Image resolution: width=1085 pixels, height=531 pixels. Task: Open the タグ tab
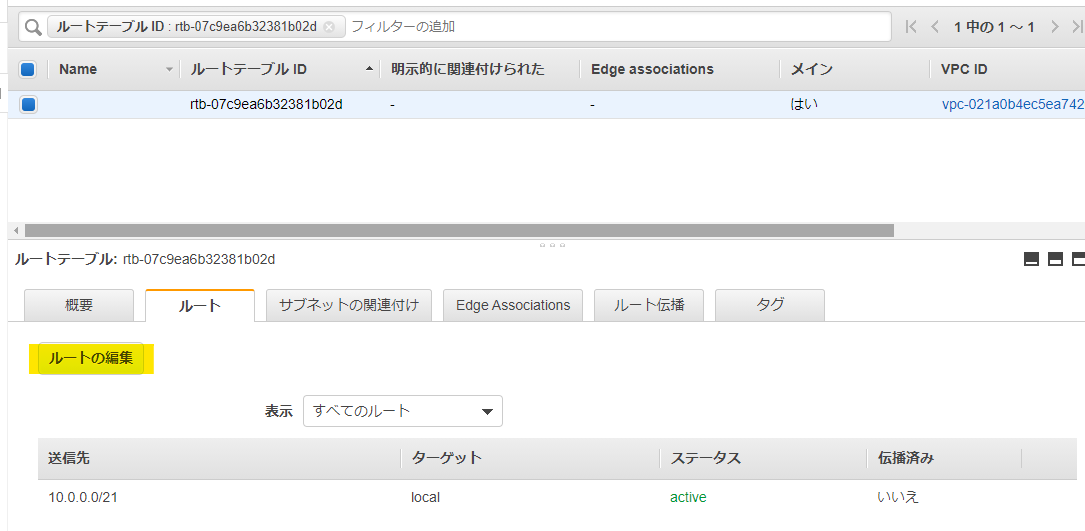point(769,305)
